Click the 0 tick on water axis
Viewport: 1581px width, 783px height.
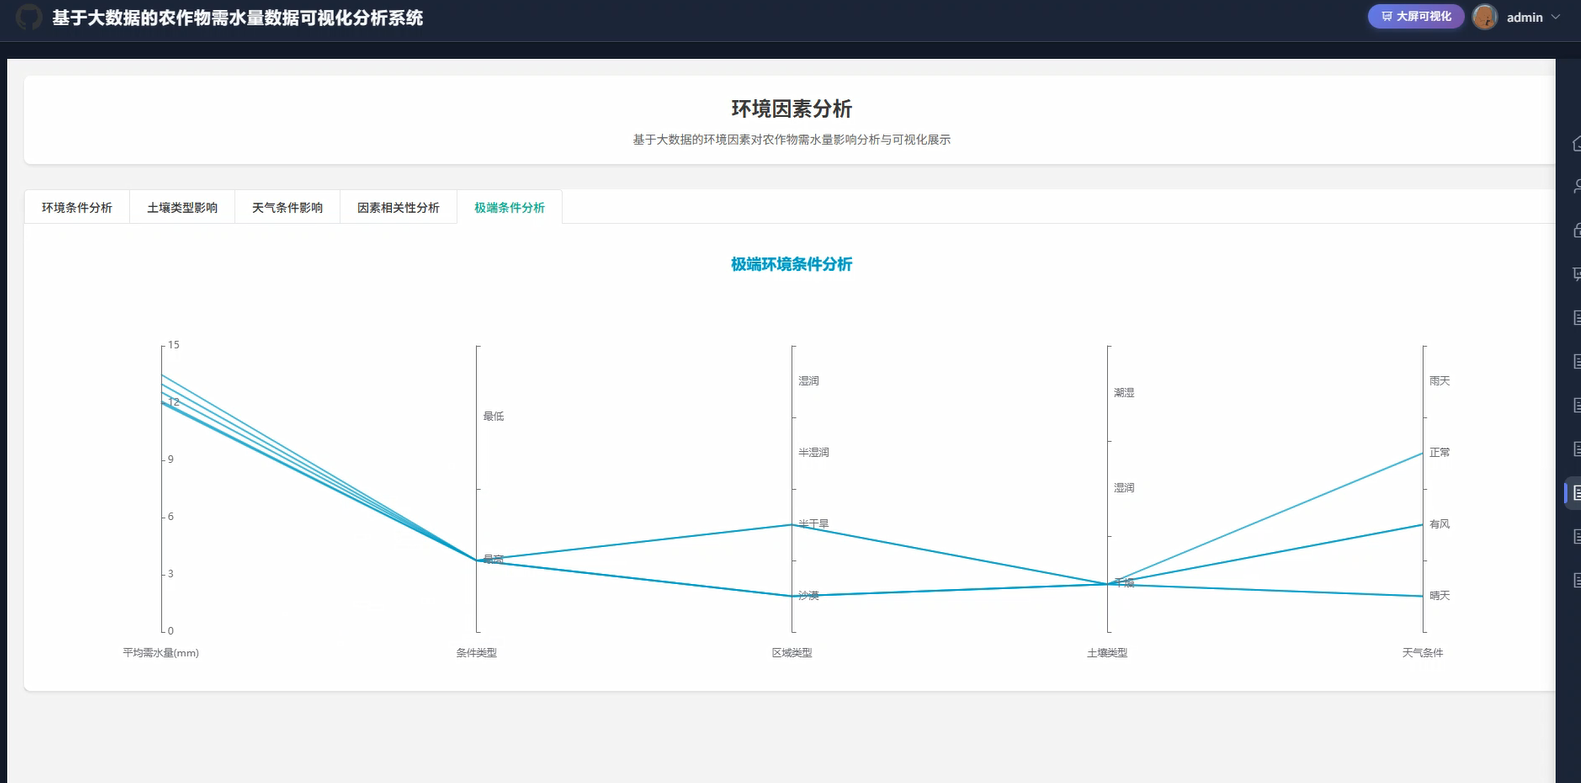point(171,631)
